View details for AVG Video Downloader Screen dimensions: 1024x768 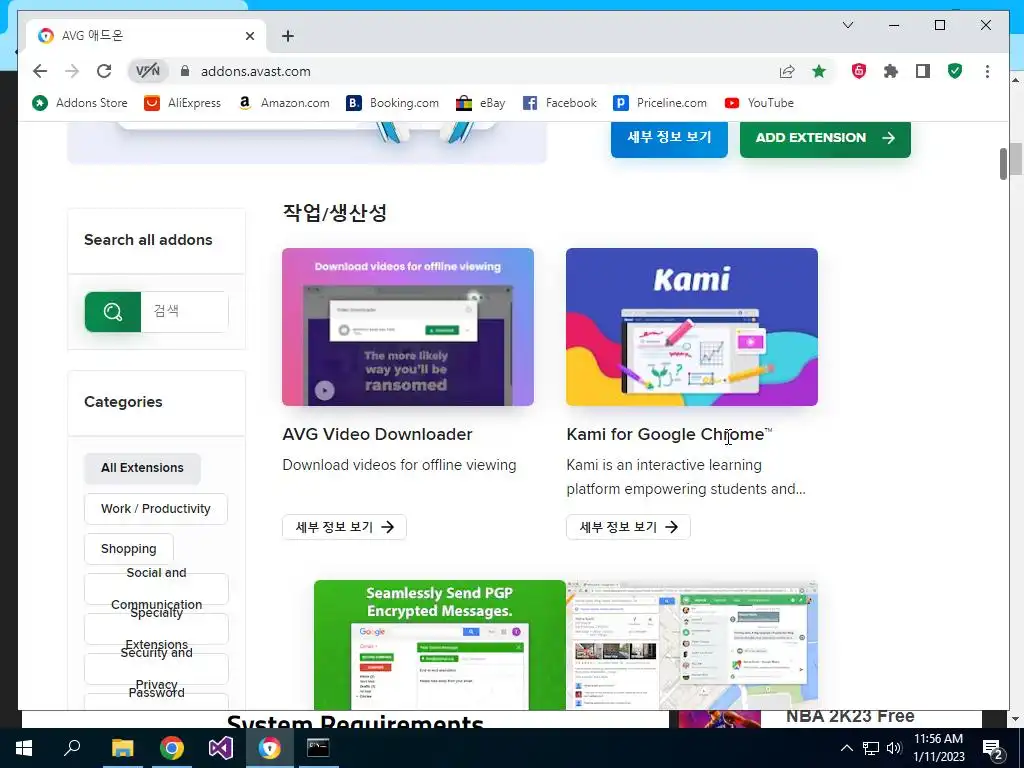point(344,527)
